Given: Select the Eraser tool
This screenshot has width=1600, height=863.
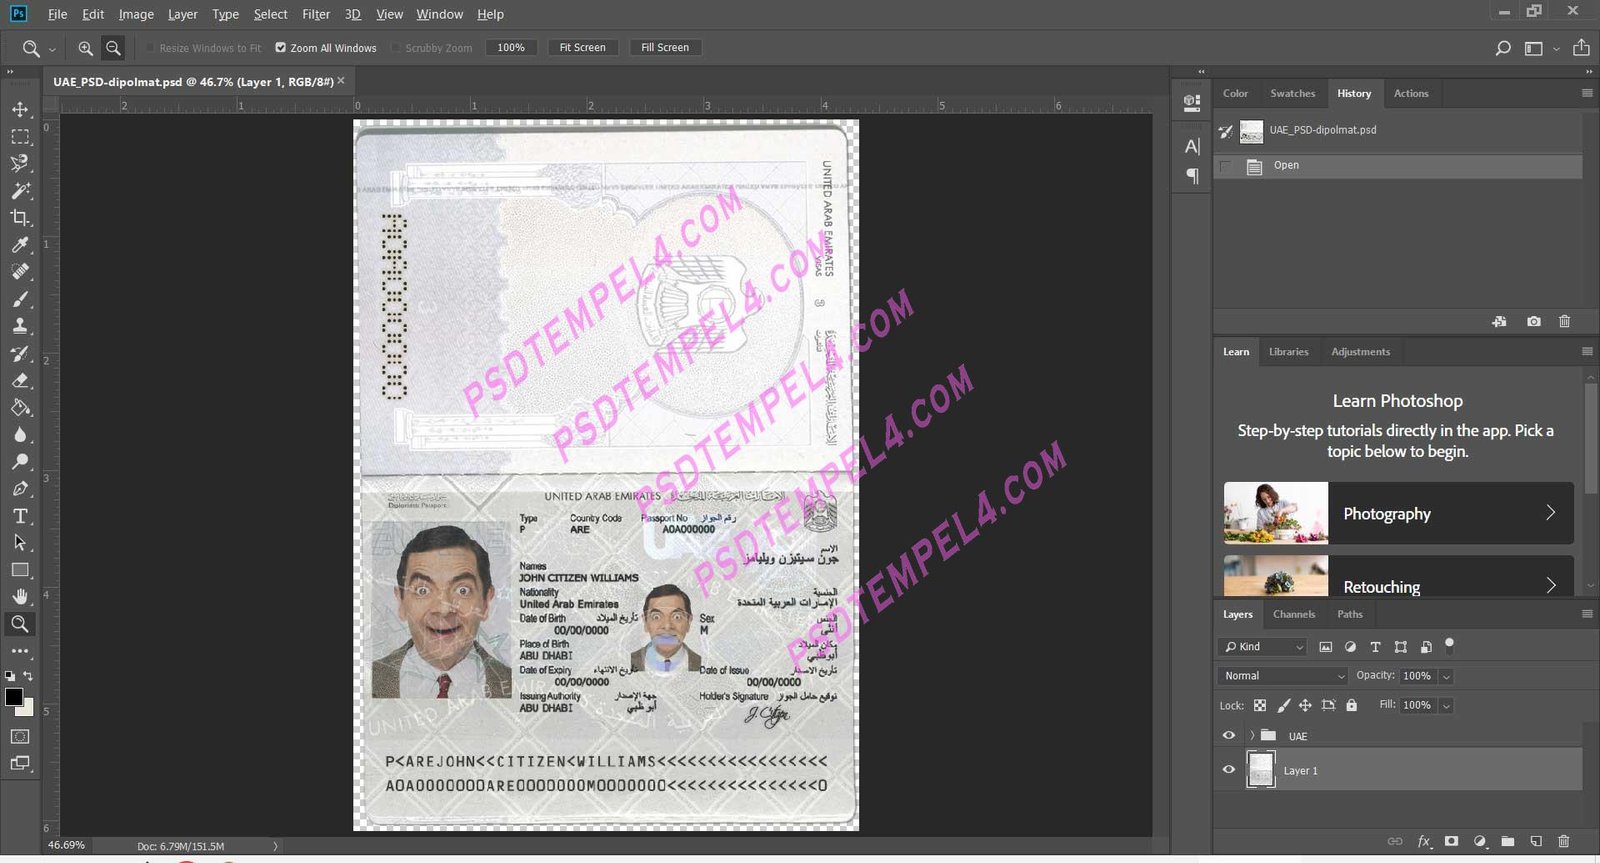Looking at the screenshot, I should 20,381.
